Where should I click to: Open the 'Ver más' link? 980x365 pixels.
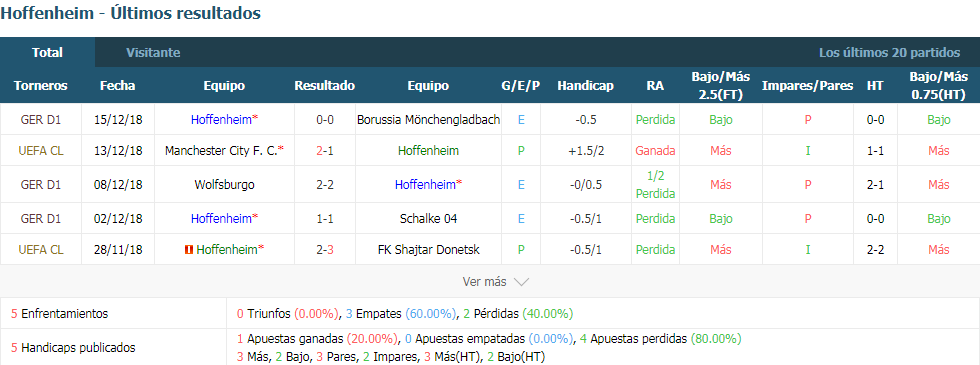coord(484,282)
